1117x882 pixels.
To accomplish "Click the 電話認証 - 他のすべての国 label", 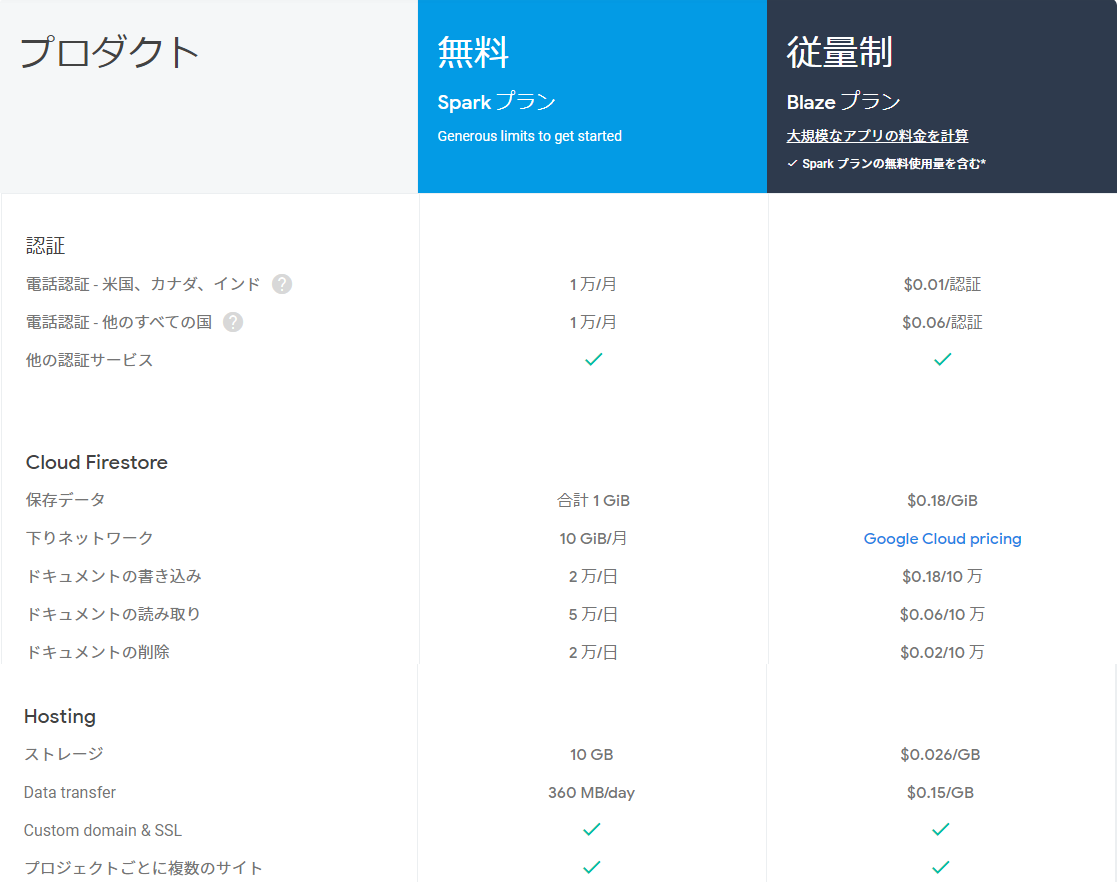I will pyautogui.click(x=119, y=322).
